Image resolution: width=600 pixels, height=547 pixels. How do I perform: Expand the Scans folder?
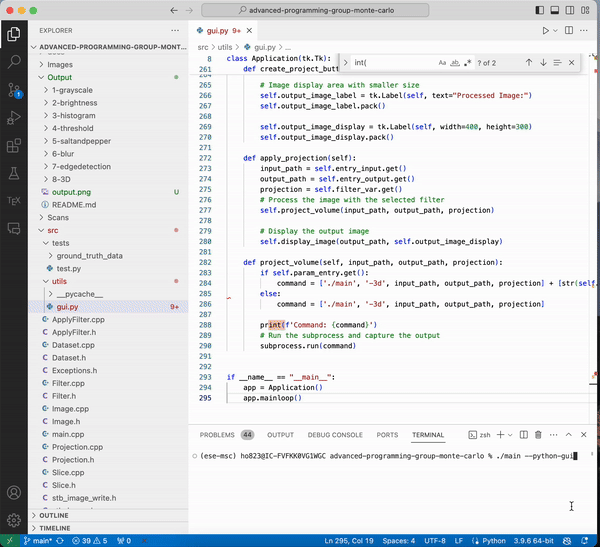(58, 217)
